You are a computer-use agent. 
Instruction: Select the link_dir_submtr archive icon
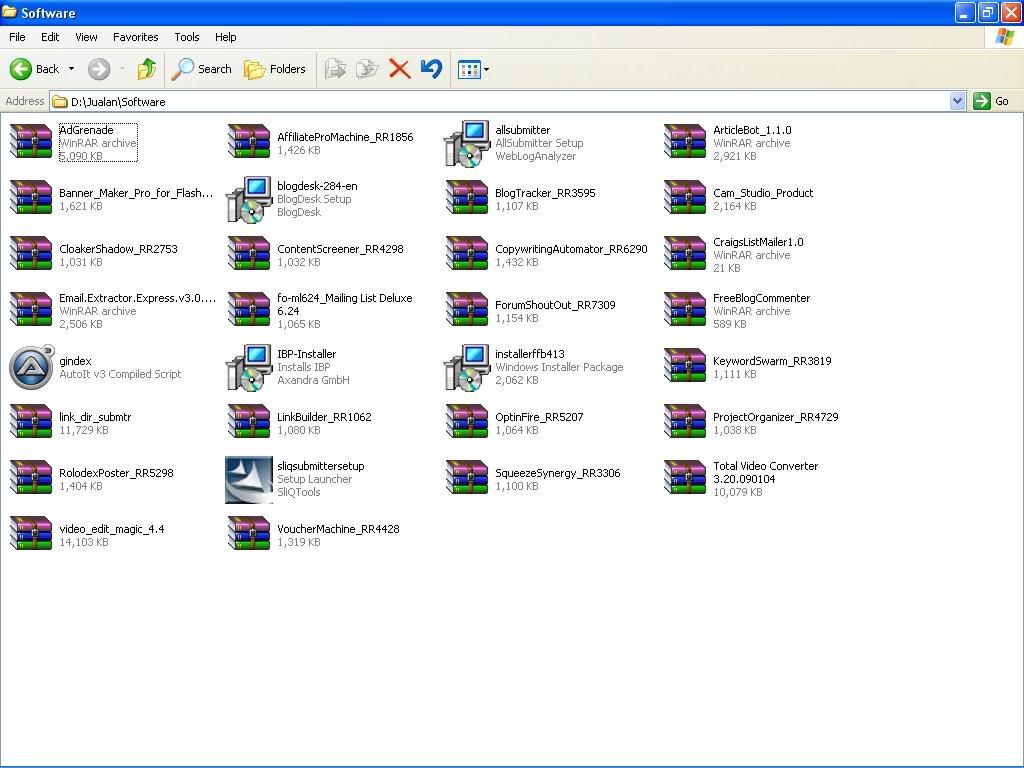click(x=31, y=422)
